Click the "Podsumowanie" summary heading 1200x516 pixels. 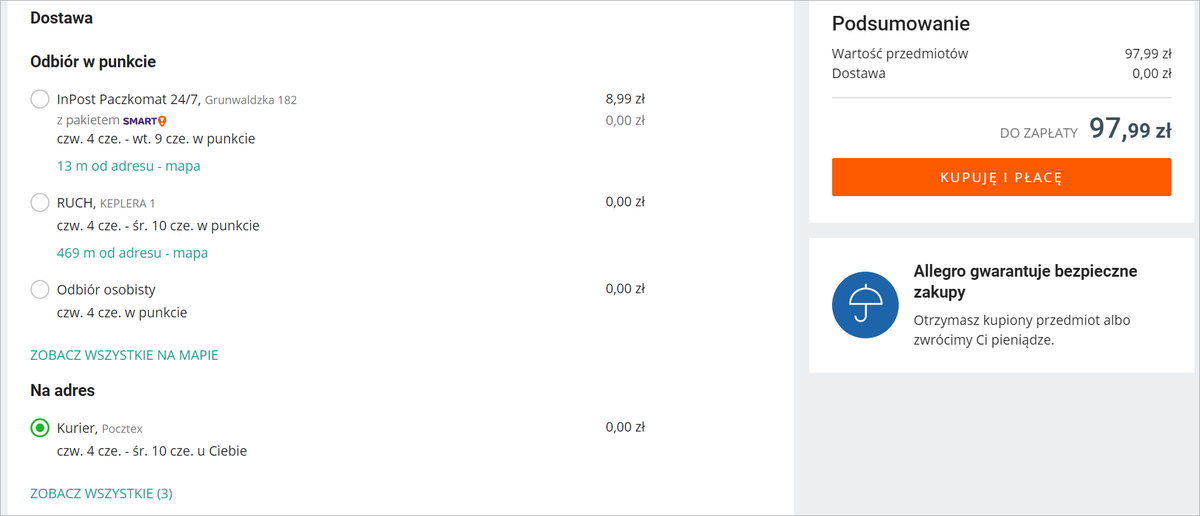click(901, 24)
